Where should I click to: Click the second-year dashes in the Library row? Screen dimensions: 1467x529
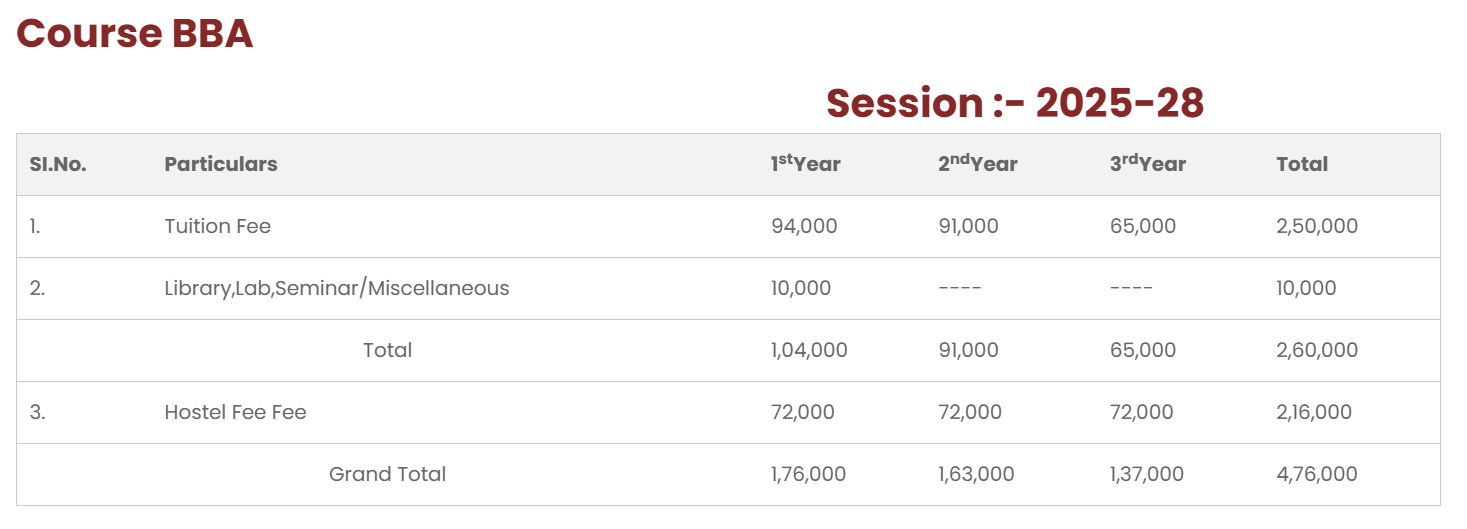pyautogui.click(x=960, y=289)
